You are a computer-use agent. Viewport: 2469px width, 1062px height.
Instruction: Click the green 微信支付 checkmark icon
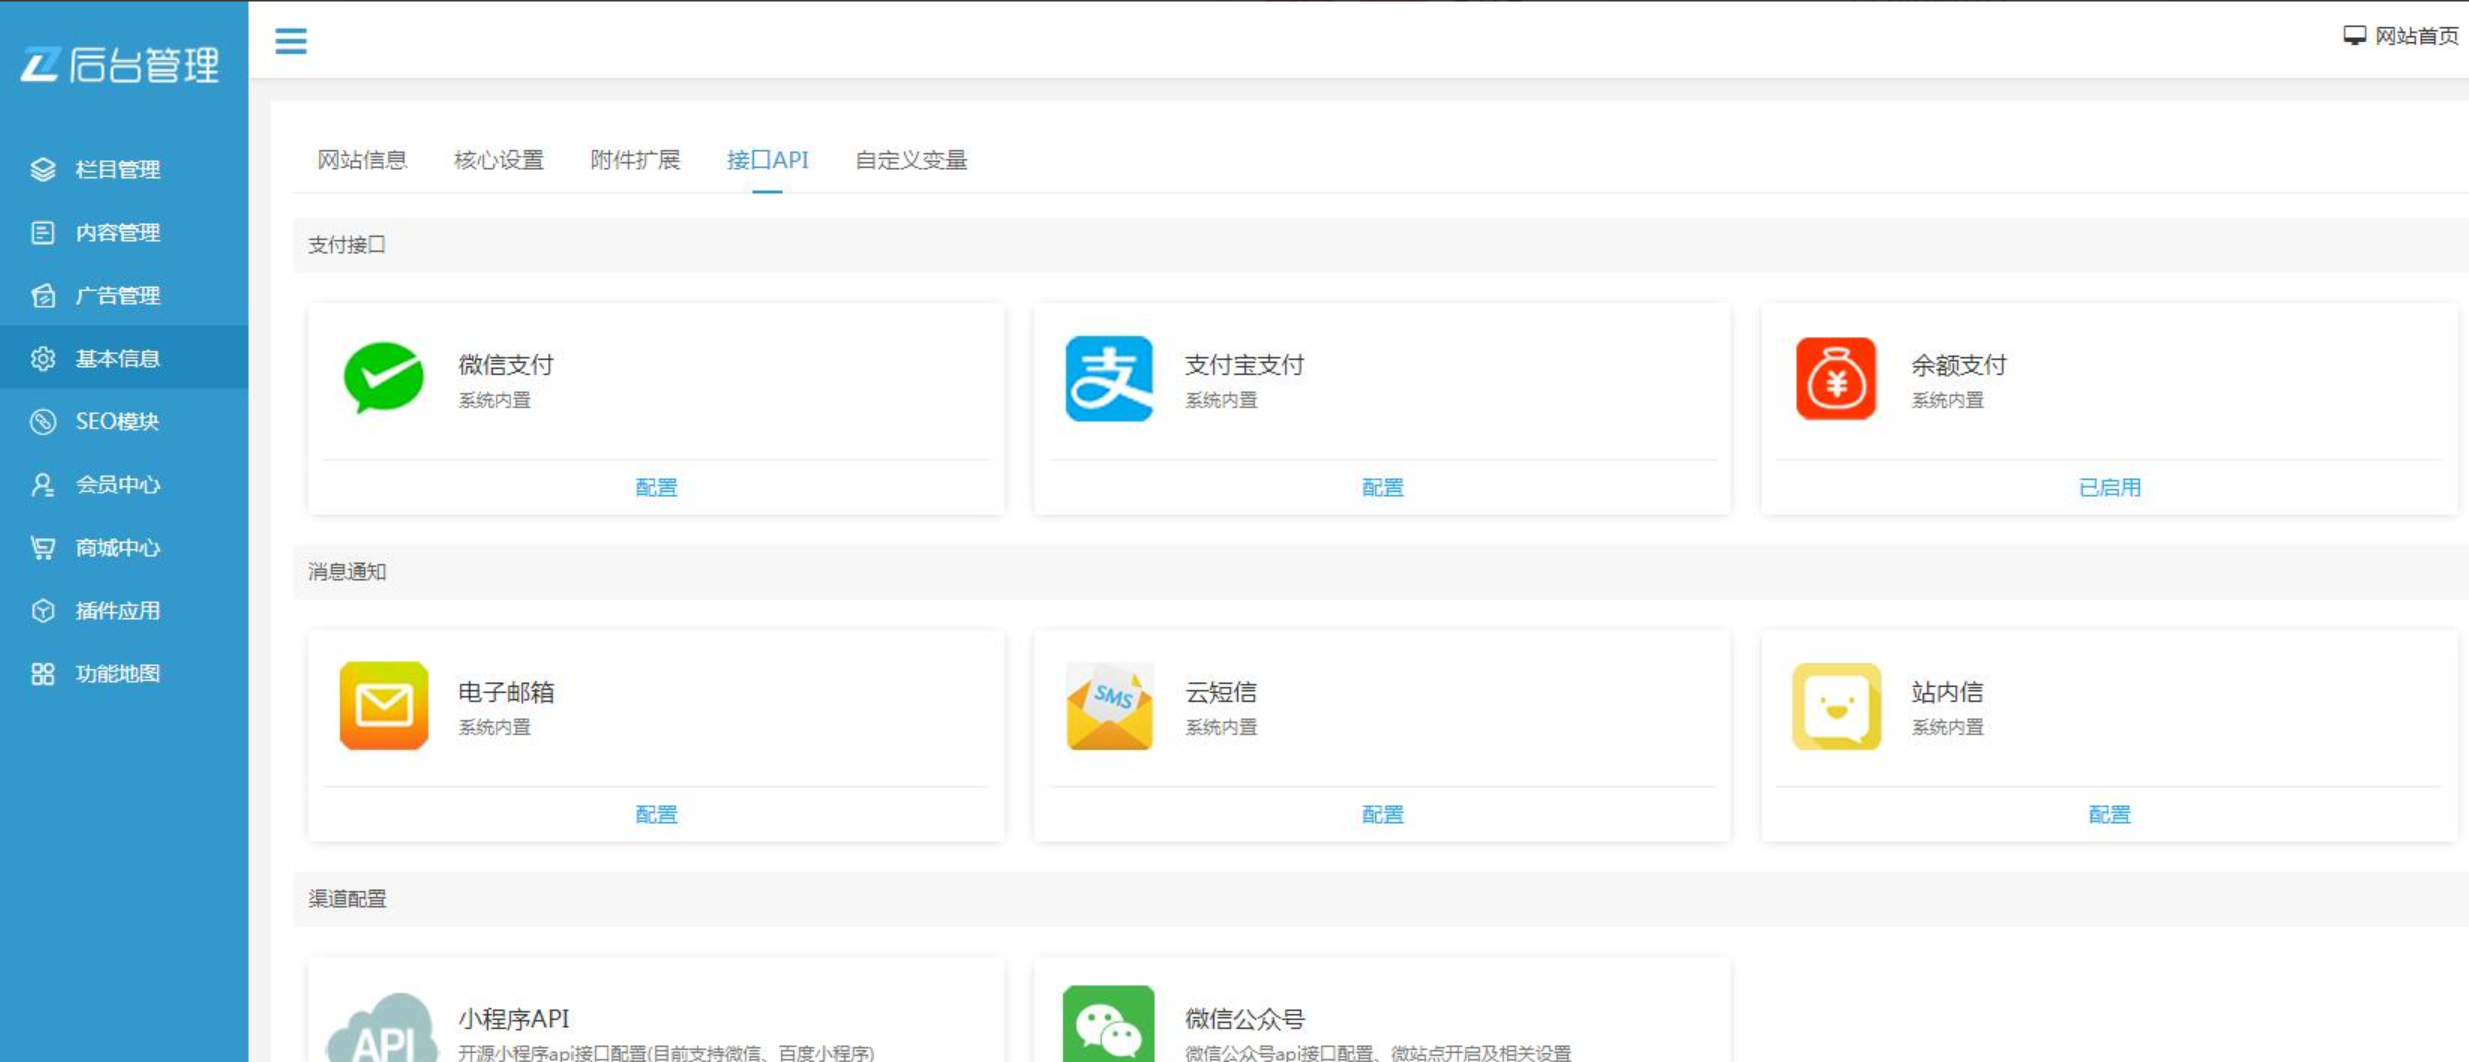pos(384,378)
